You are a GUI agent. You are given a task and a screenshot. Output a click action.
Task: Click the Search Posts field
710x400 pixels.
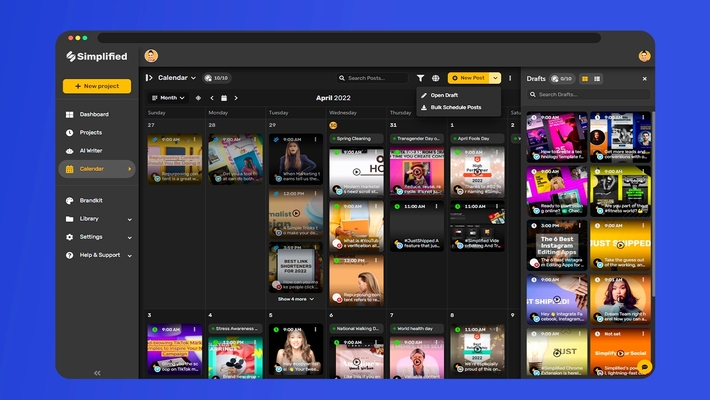click(x=372, y=78)
